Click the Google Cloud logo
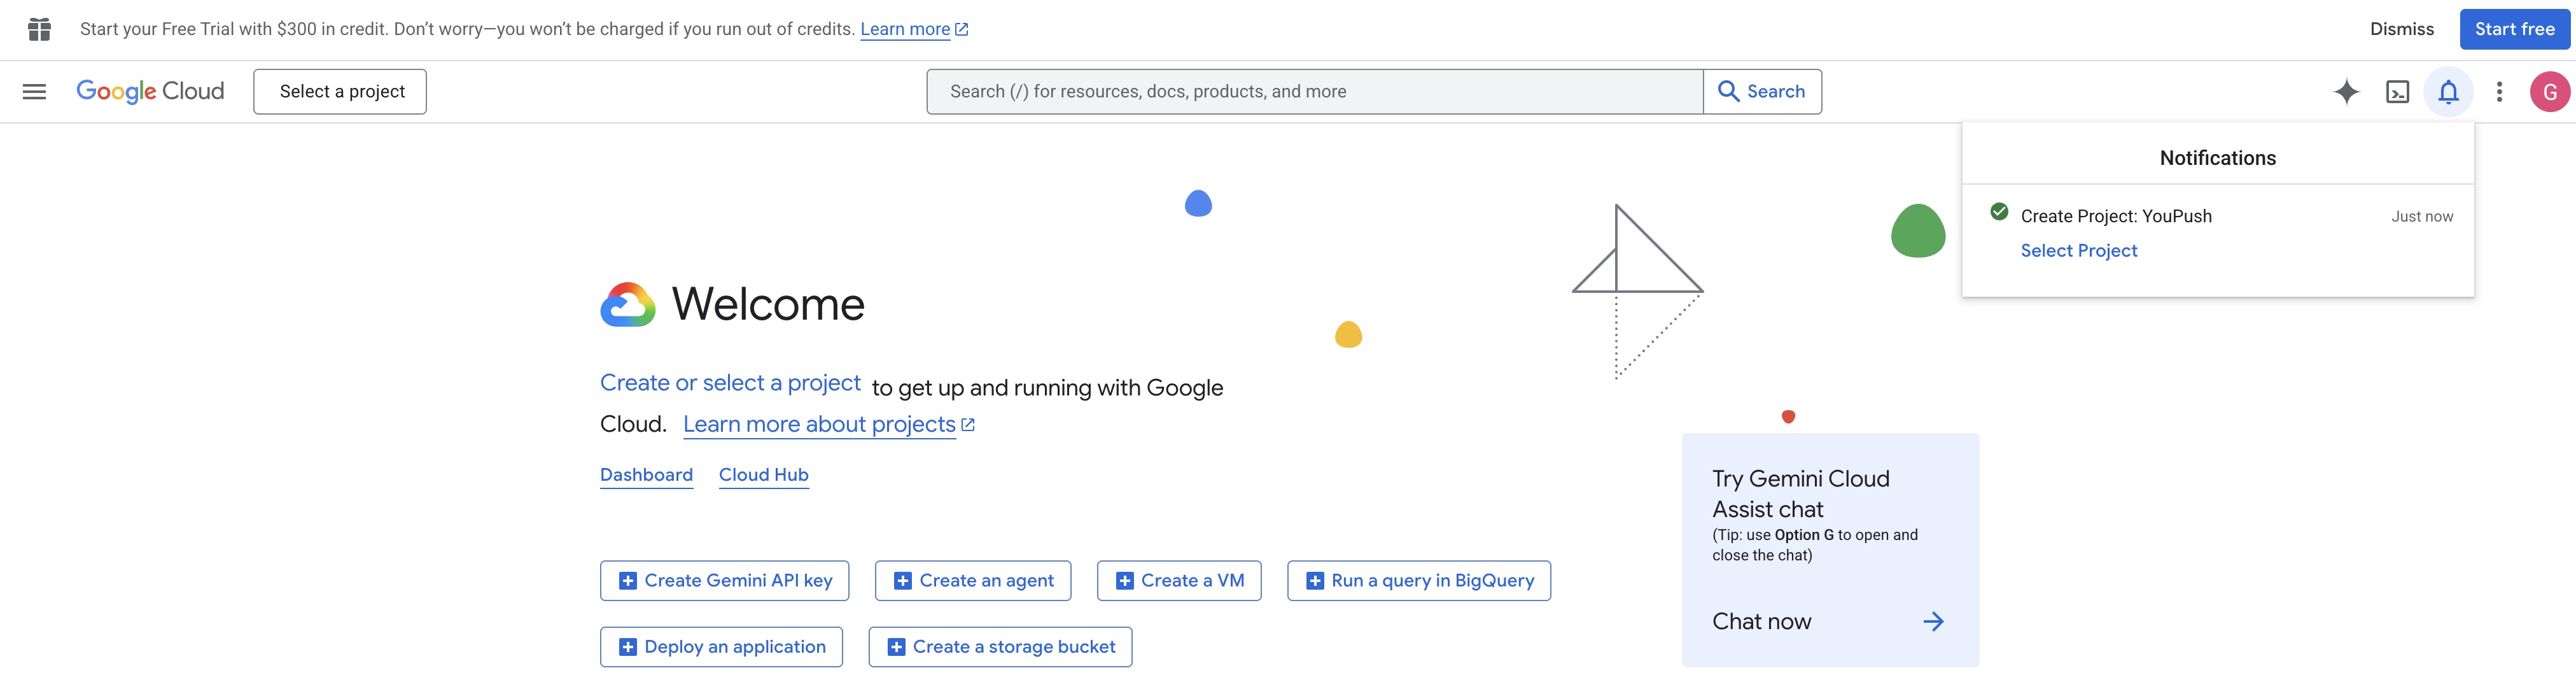 (150, 91)
